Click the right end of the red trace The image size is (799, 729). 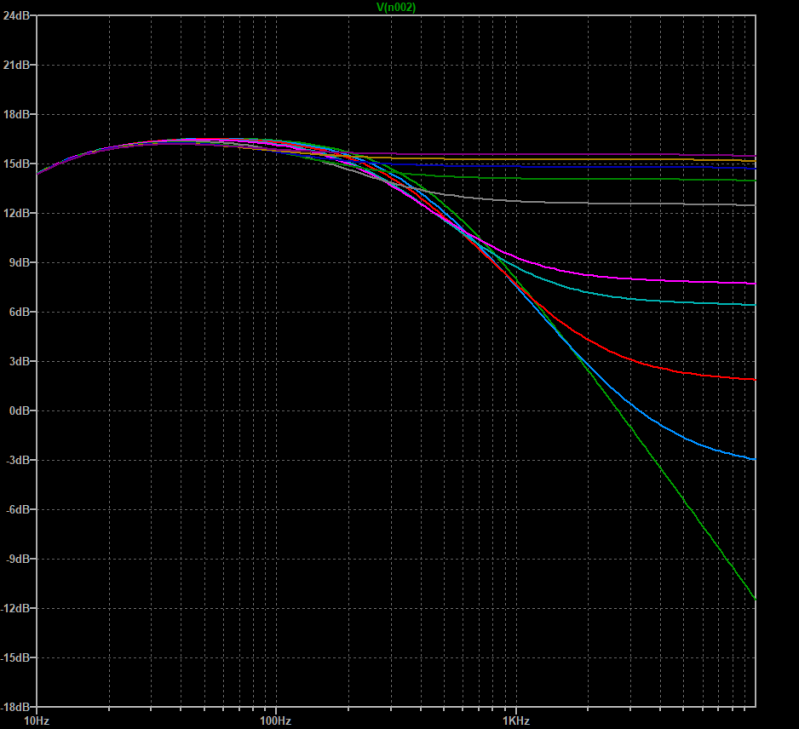pos(754,379)
